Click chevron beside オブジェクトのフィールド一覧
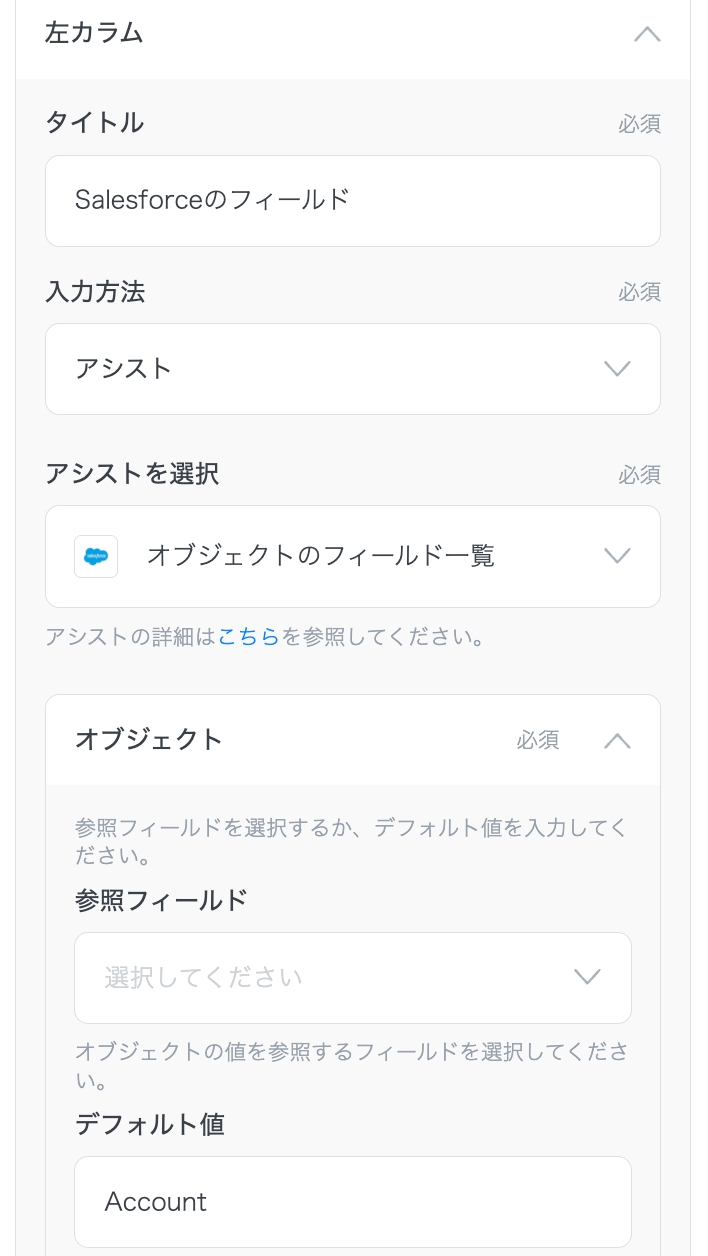 (617, 556)
